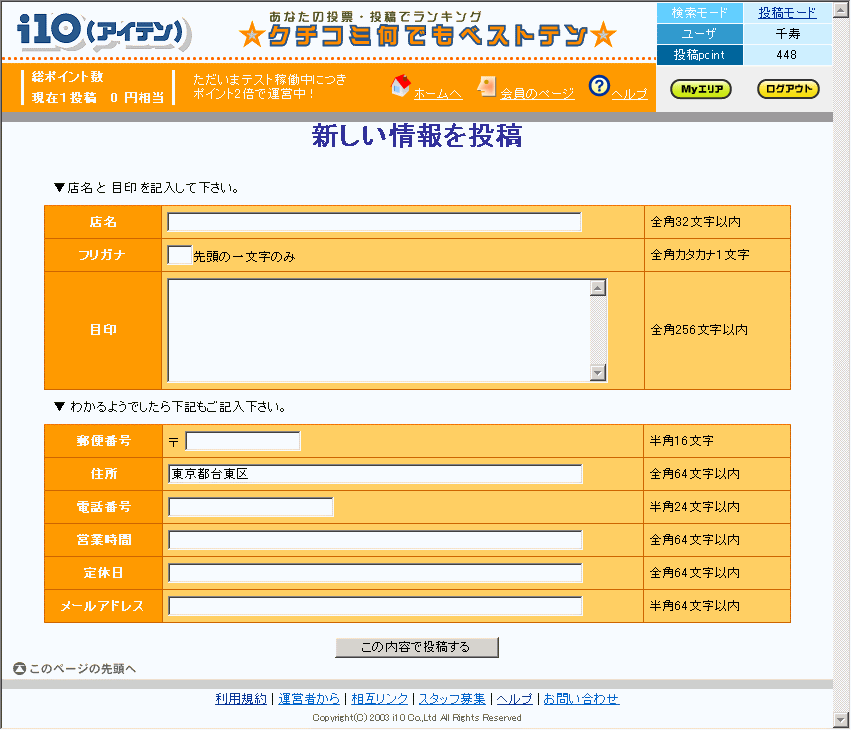Click the member page icon beside 会員のページ

coord(487,87)
